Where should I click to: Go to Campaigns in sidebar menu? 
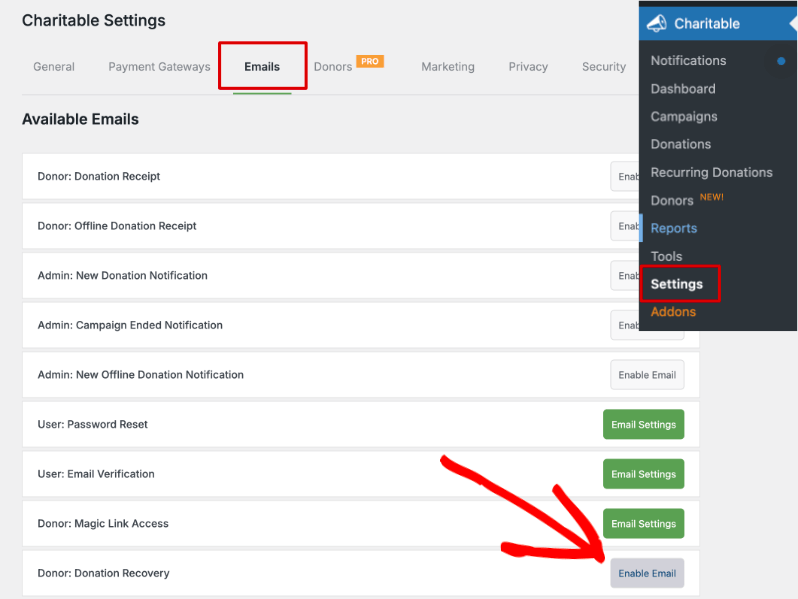tap(684, 117)
